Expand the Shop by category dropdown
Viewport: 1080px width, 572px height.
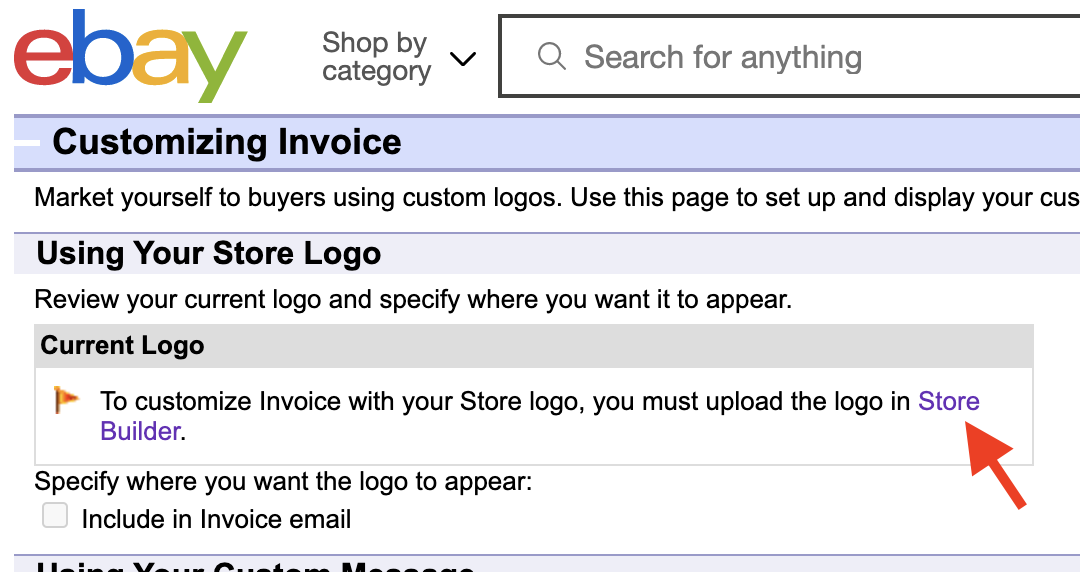399,57
